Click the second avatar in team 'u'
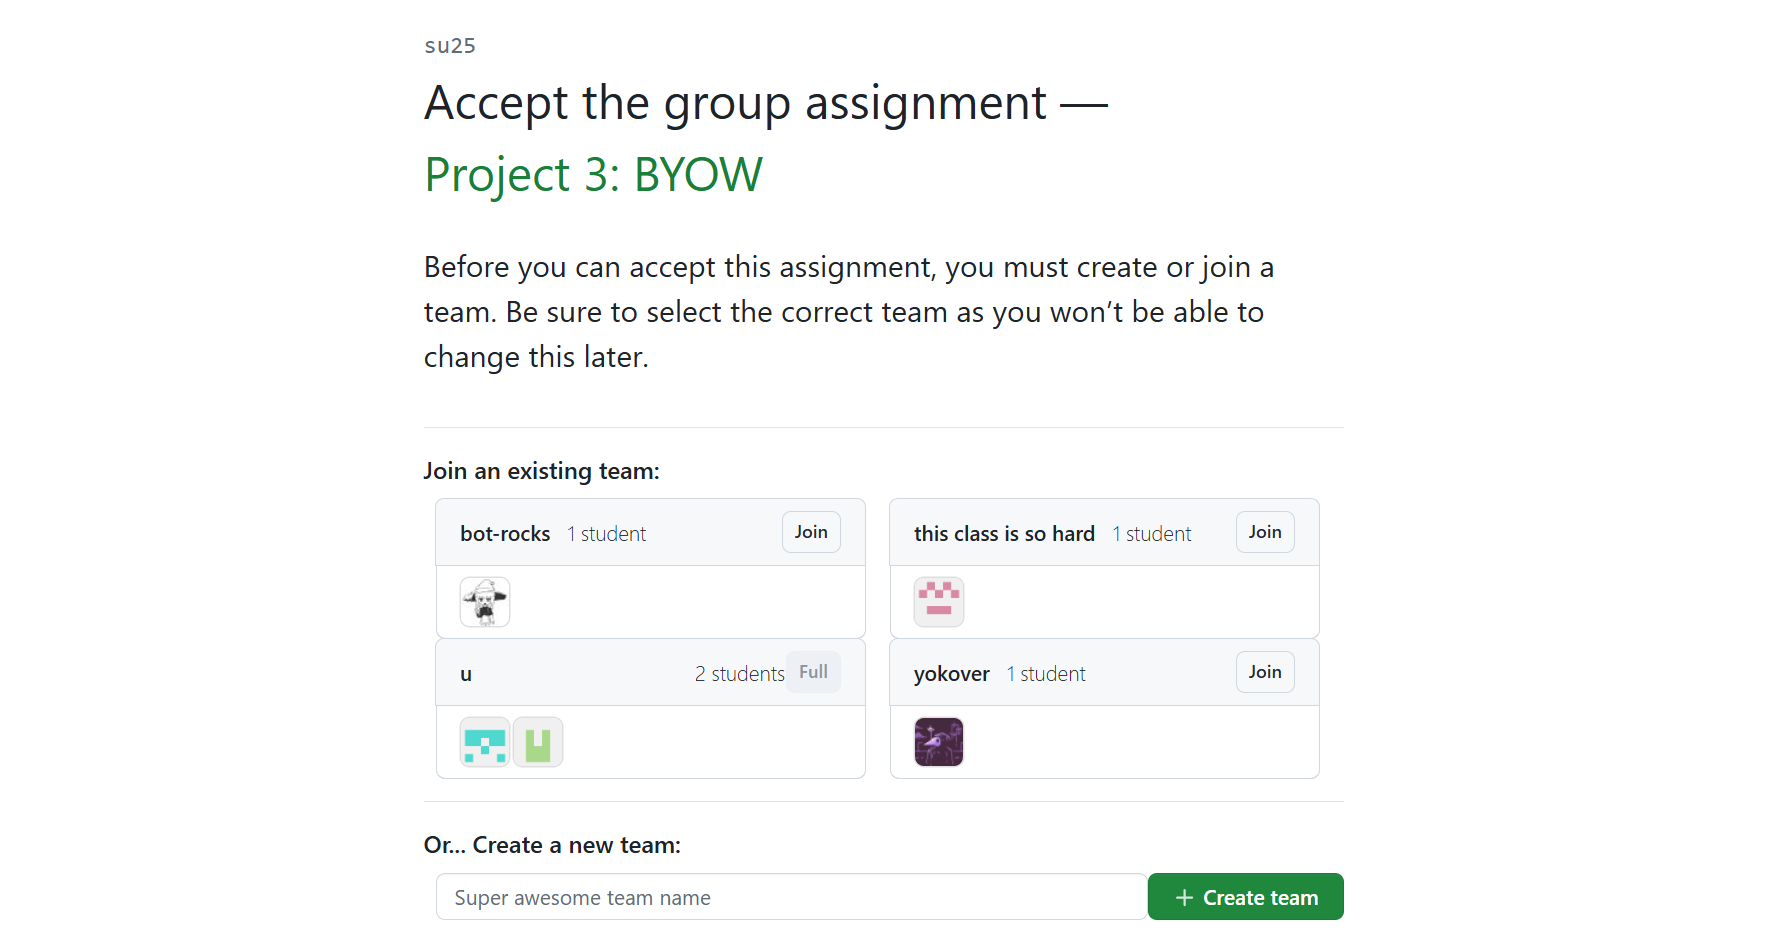 538,741
